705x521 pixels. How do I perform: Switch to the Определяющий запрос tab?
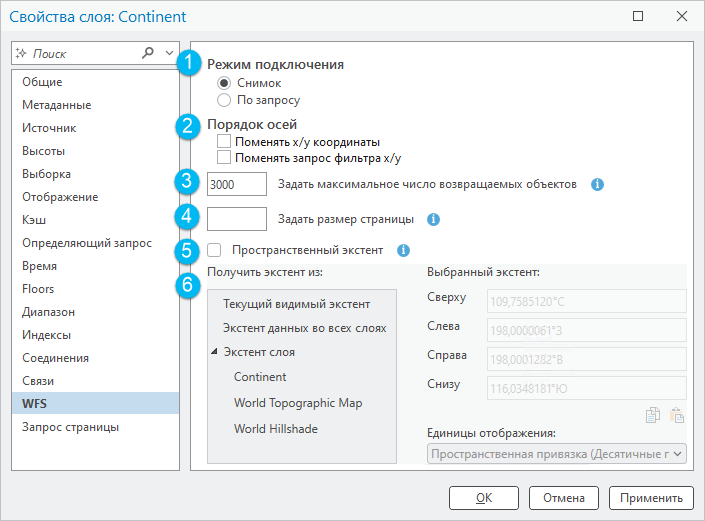(x=86, y=243)
